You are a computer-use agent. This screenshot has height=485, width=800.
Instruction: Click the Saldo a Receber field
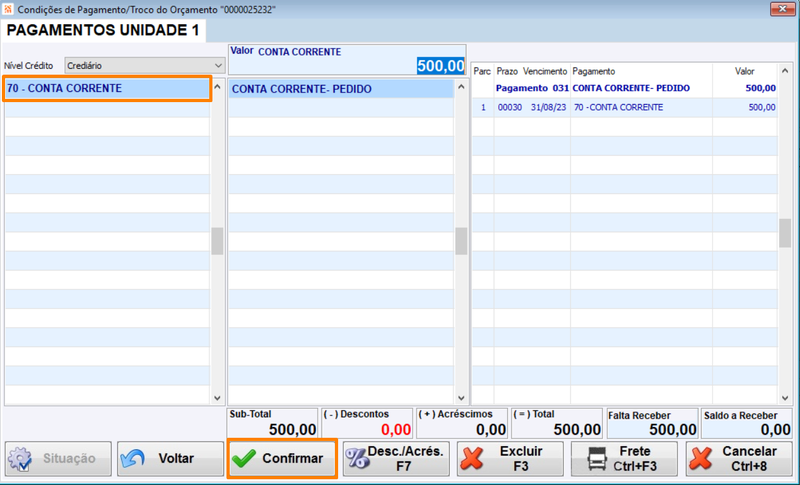click(747, 423)
